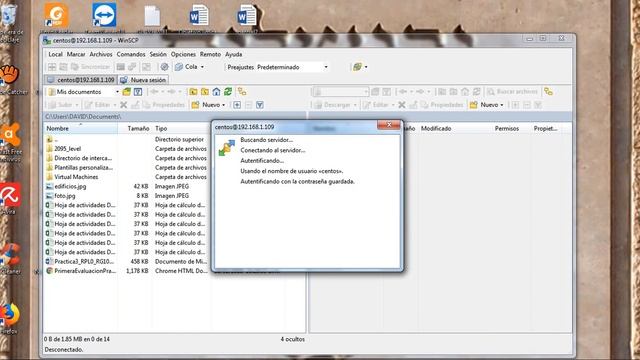640x360 pixels.
Task: Sort local files by Tamaño column
Action: pyautogui.click(x=135, y=129)
